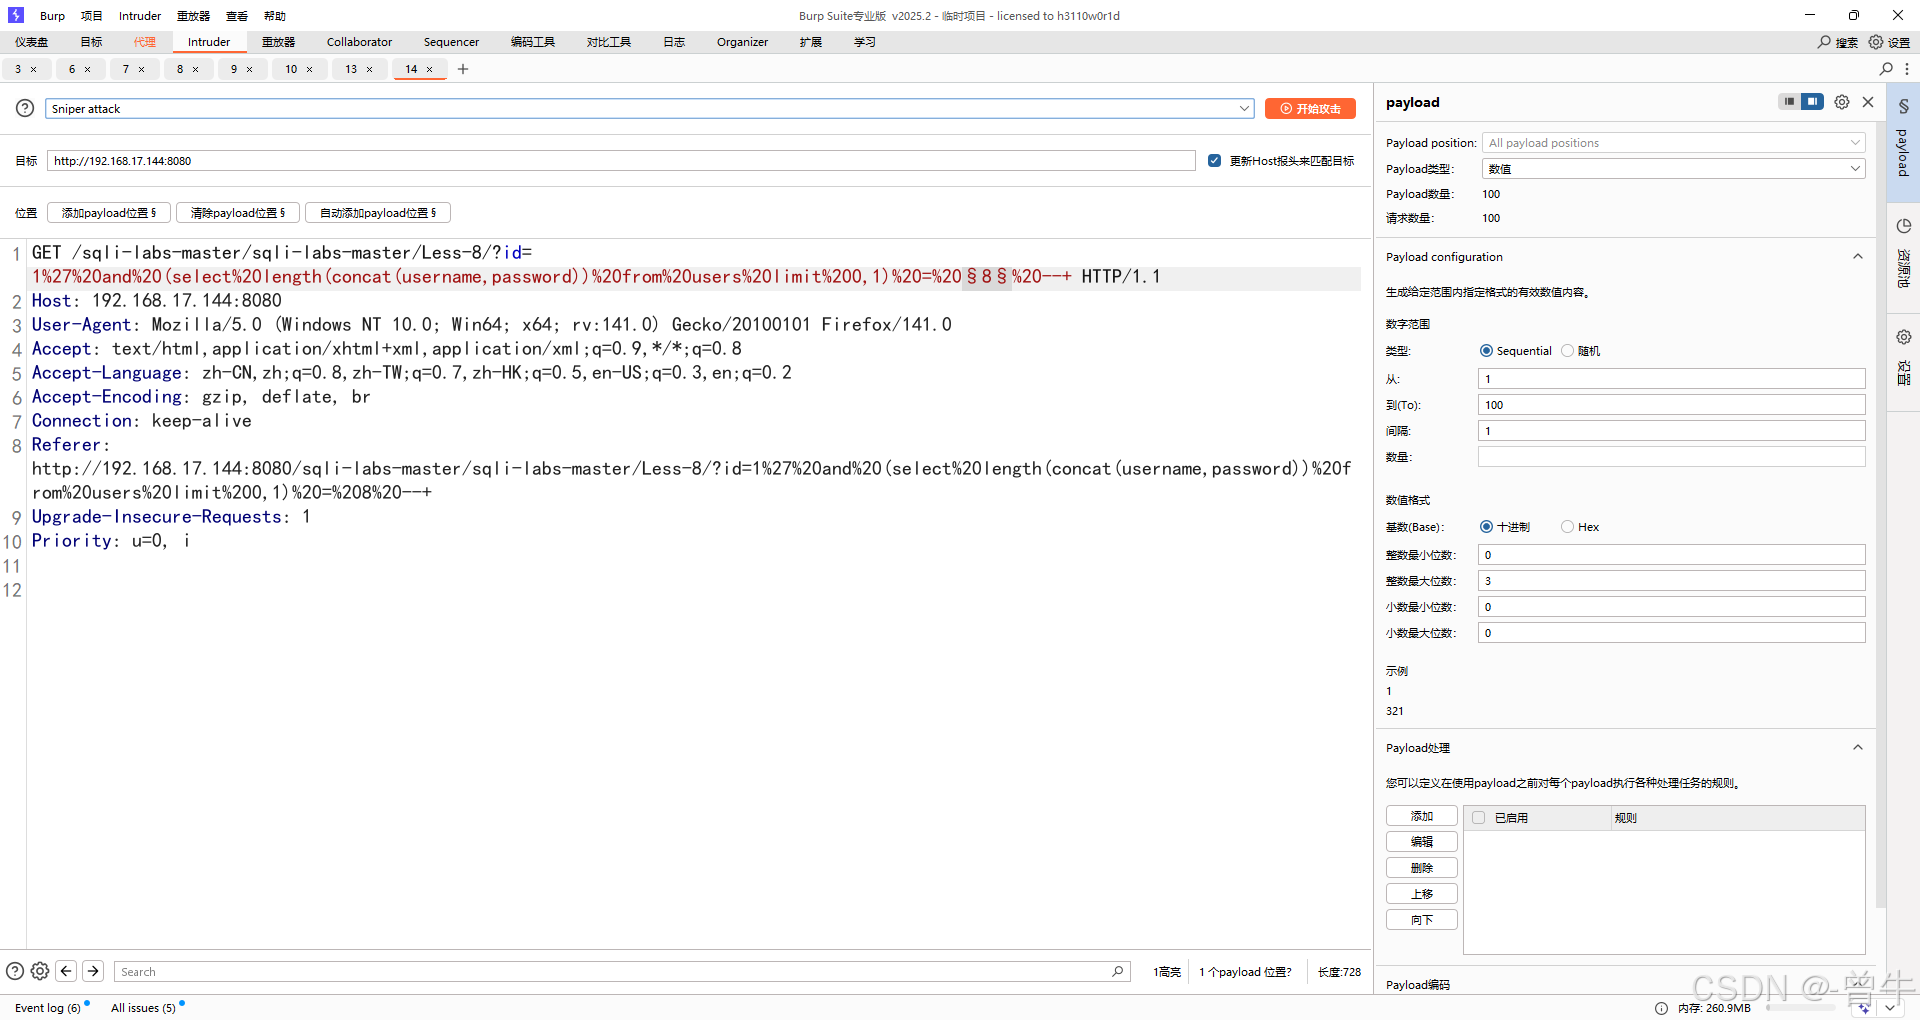1920x1020 pixels.
Task: Click the 到(To) value field
Action: [x=1671, y=405]
